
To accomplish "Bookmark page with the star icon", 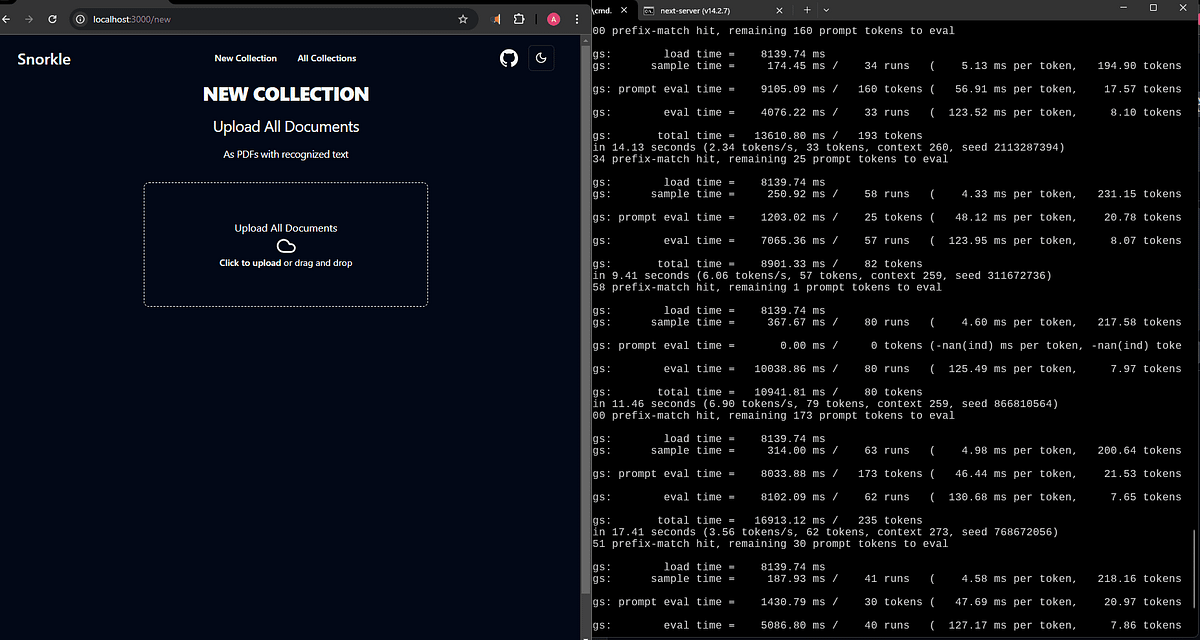I will coord(462,19).
